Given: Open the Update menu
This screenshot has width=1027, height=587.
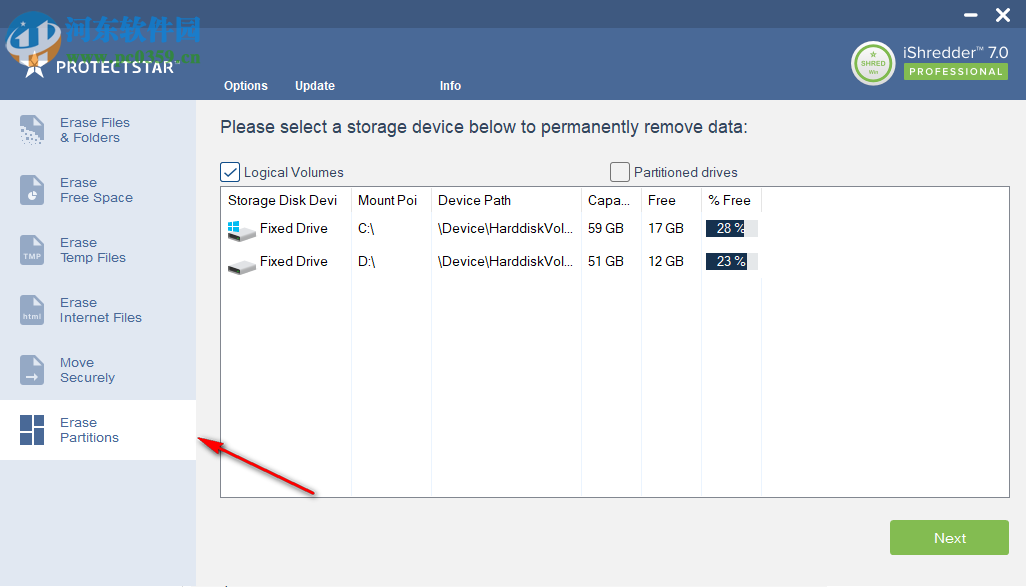Looking at the screenshot, I should point(315,86).
